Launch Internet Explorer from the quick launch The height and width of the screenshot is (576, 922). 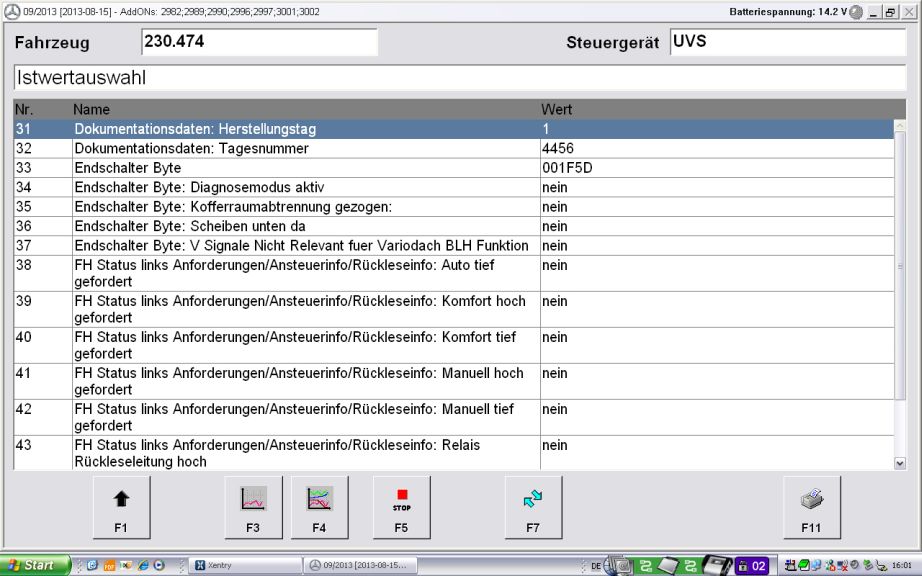[x=143, y=565]
